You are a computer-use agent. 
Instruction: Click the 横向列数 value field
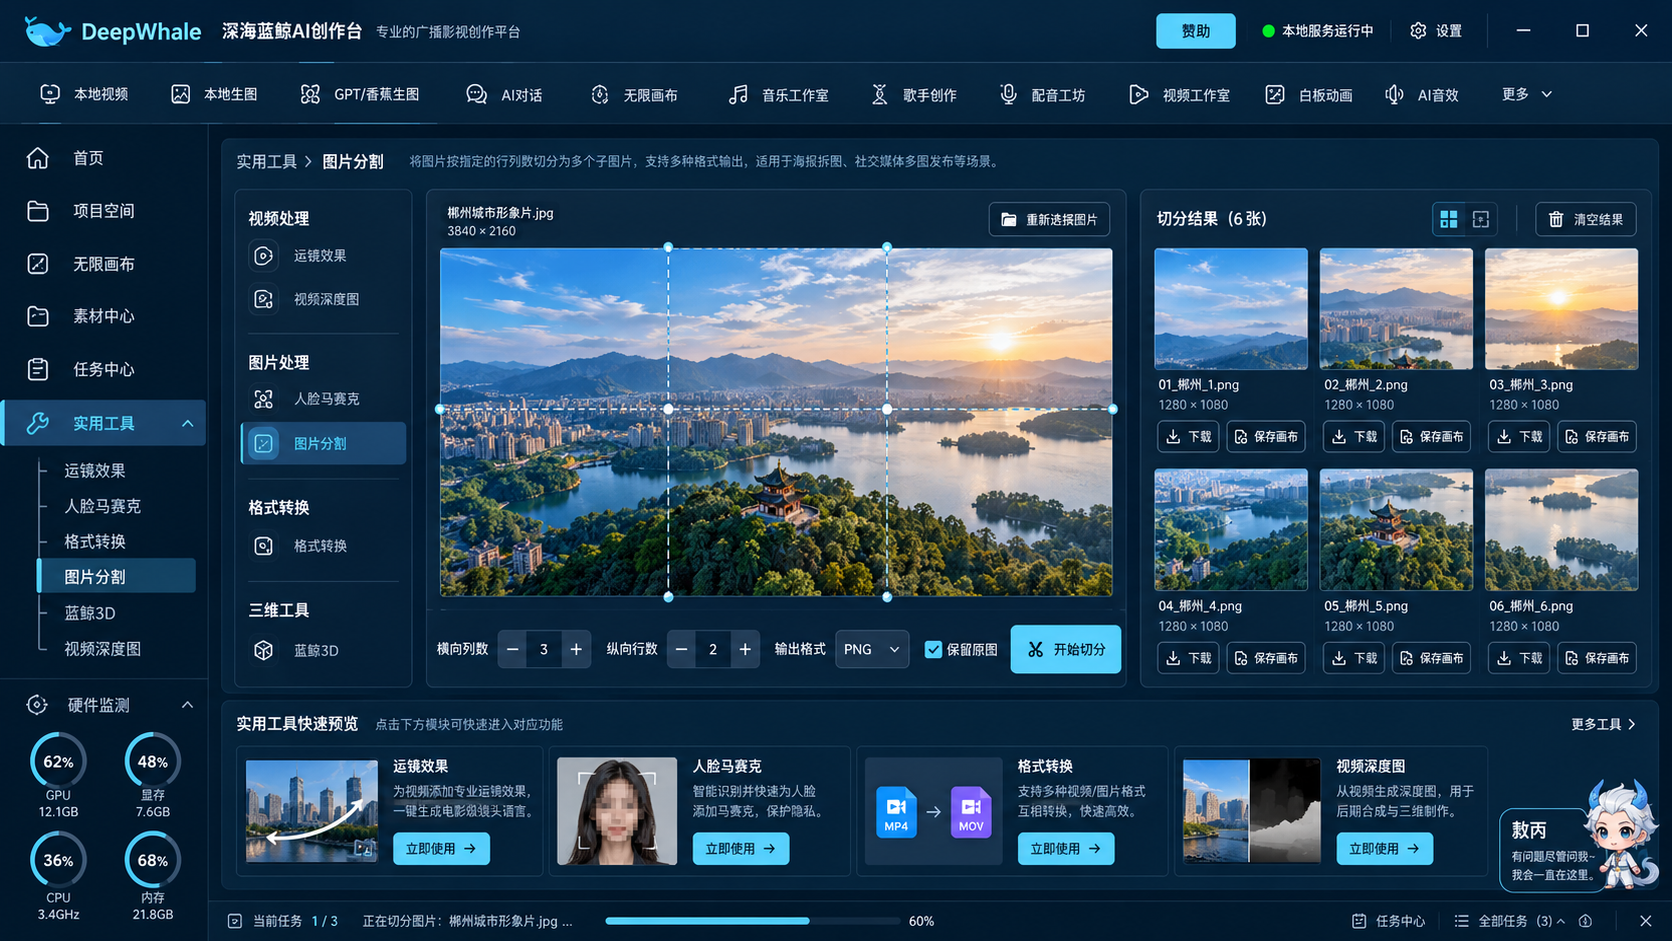(544, 649)
